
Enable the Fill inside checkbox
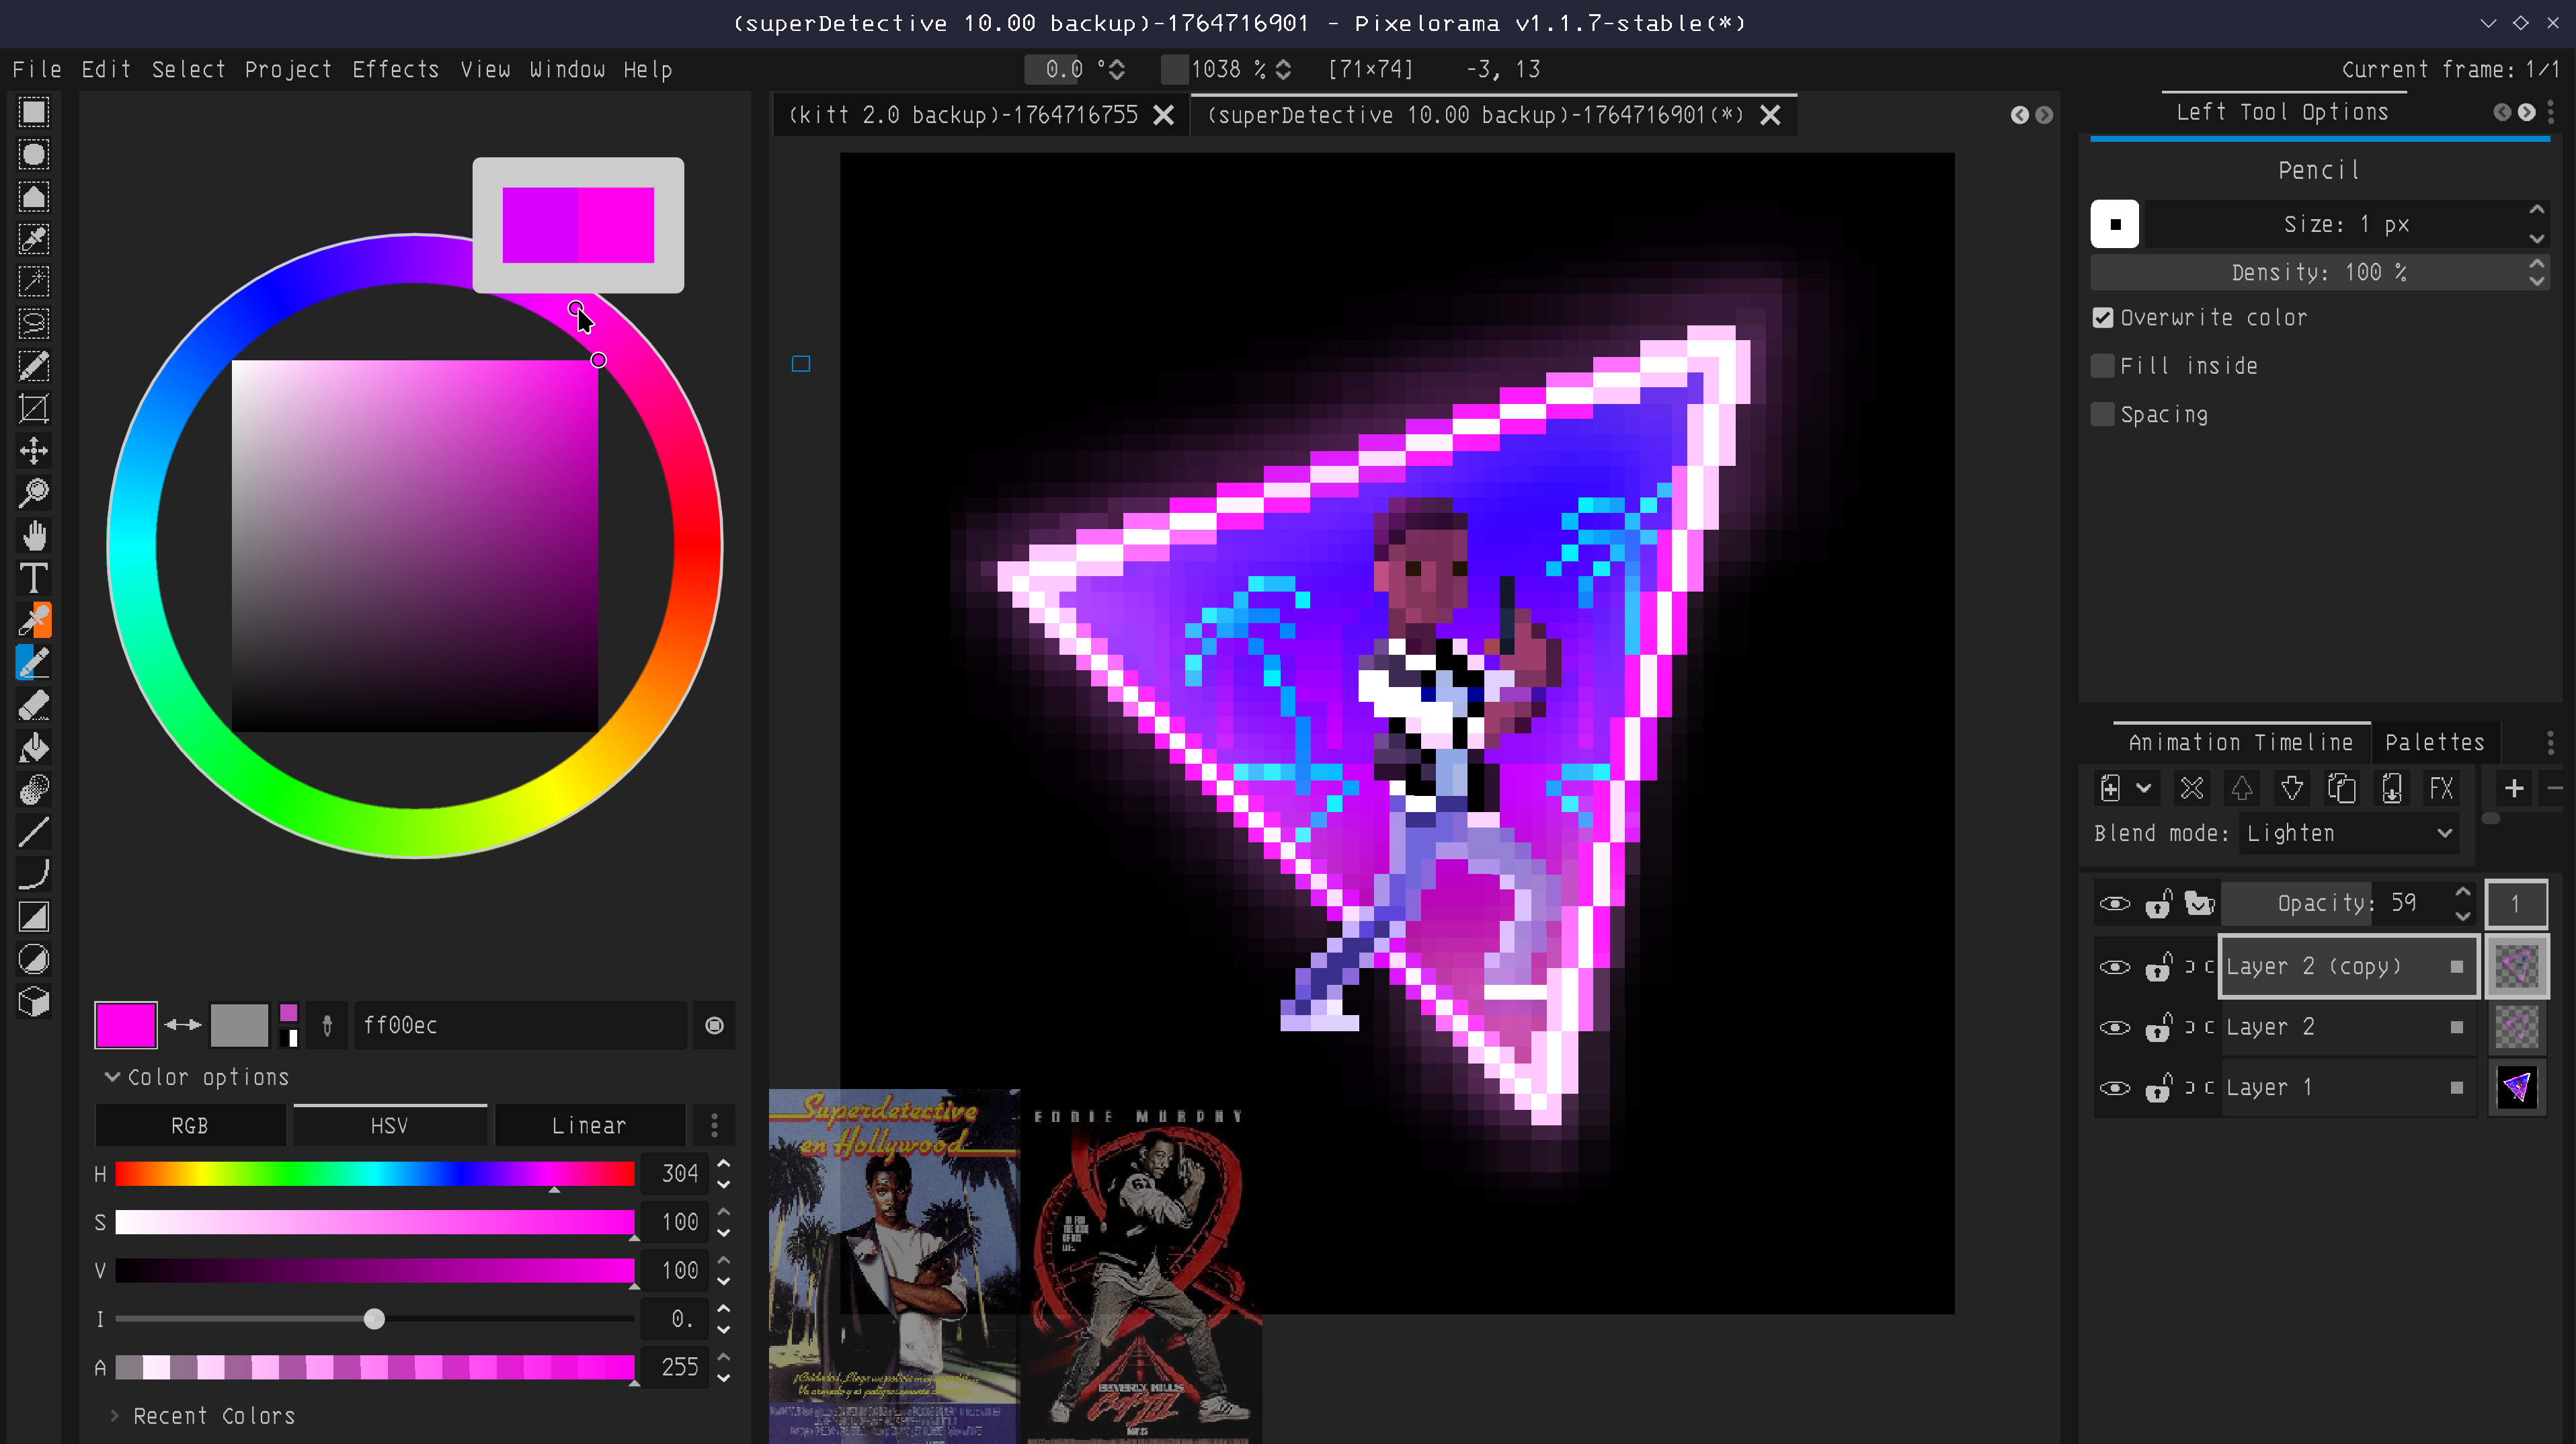coord(2103,366)
